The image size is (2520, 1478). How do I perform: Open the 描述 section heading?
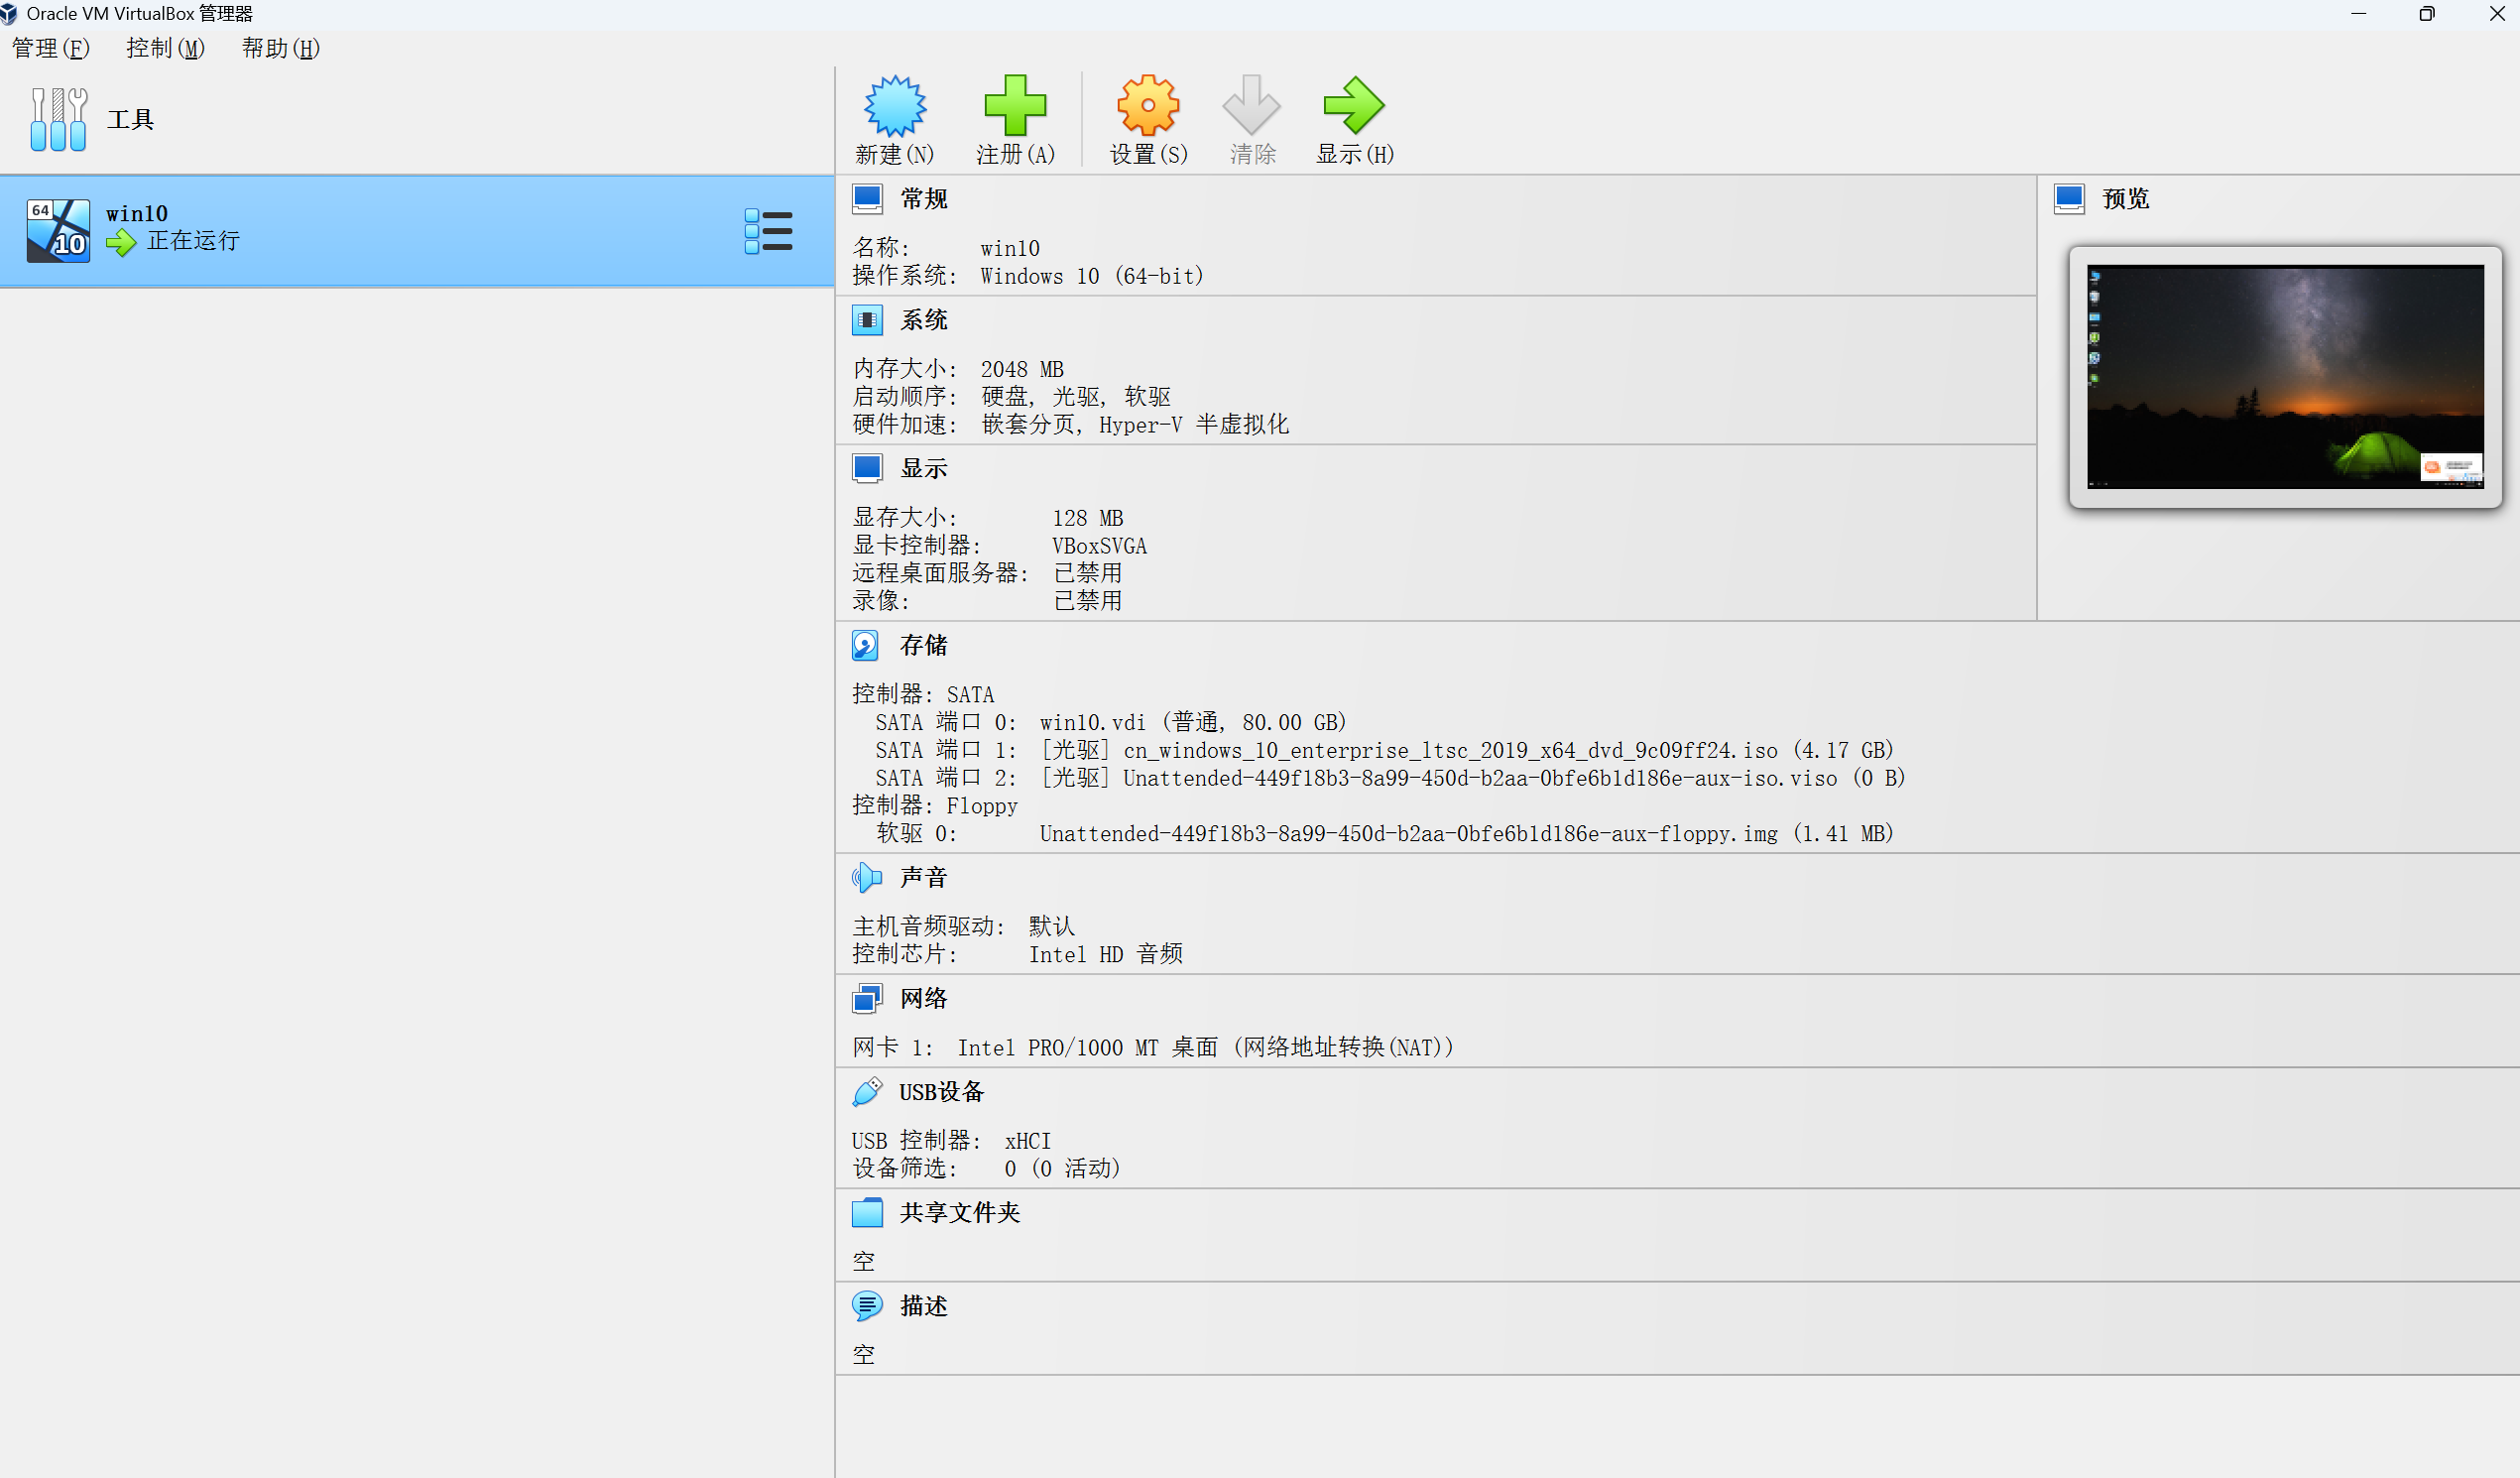click(923, 1306)
